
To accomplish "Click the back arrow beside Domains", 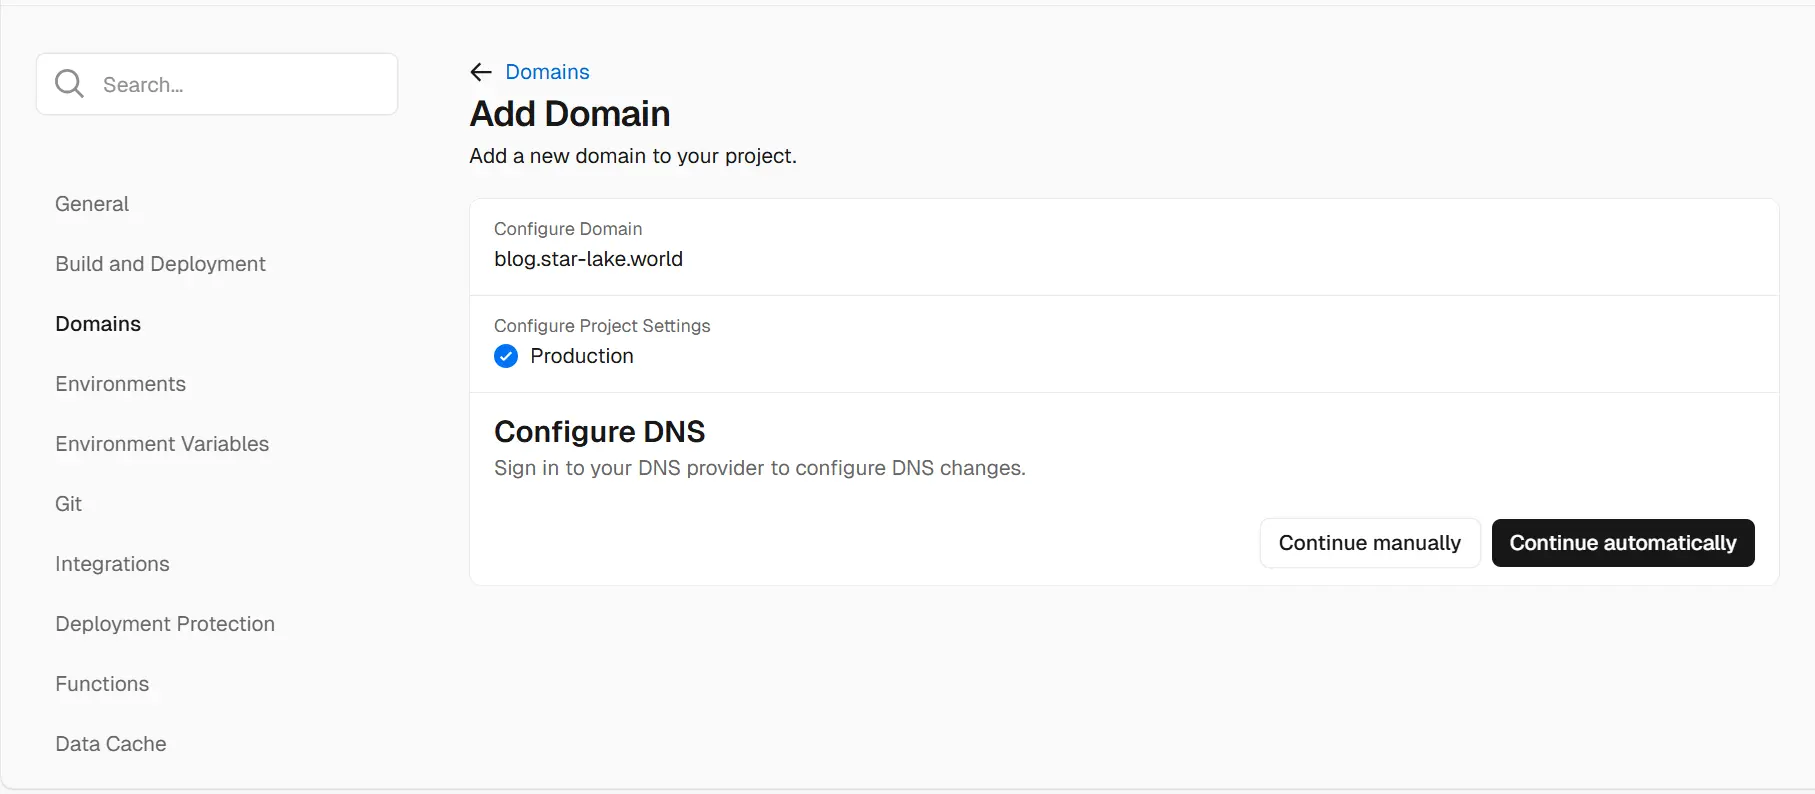I will pyautogui.click(x=481, y=72).
